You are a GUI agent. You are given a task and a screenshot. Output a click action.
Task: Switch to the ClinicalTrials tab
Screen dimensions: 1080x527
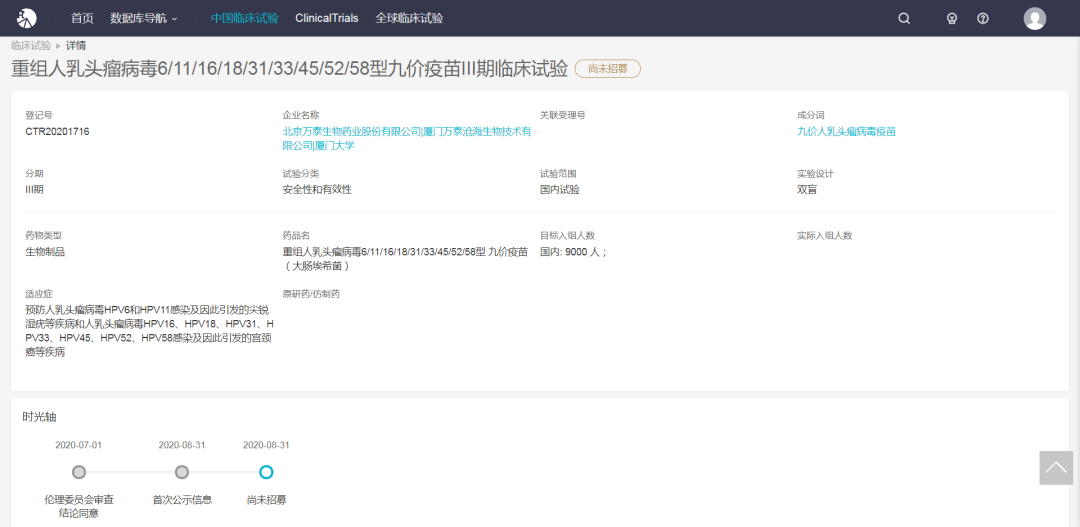point(326,19)
